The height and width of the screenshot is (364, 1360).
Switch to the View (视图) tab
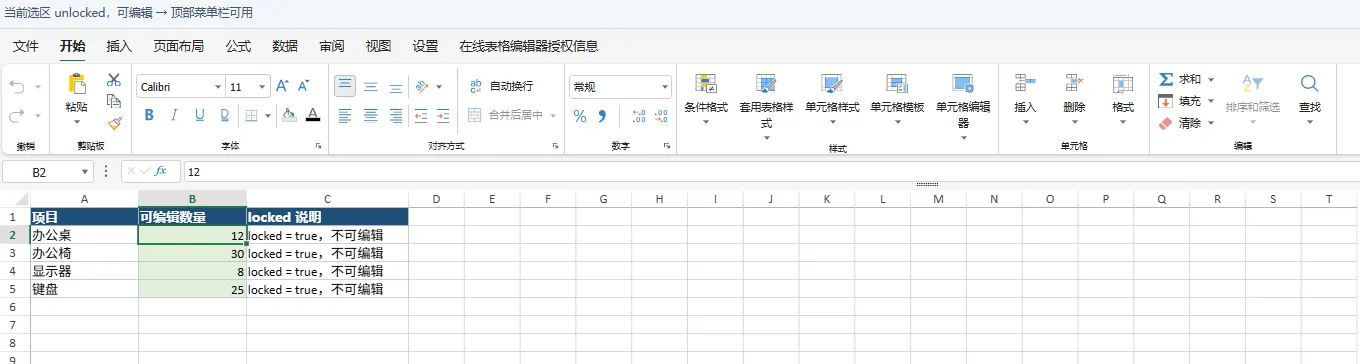[x=378, y=46]
